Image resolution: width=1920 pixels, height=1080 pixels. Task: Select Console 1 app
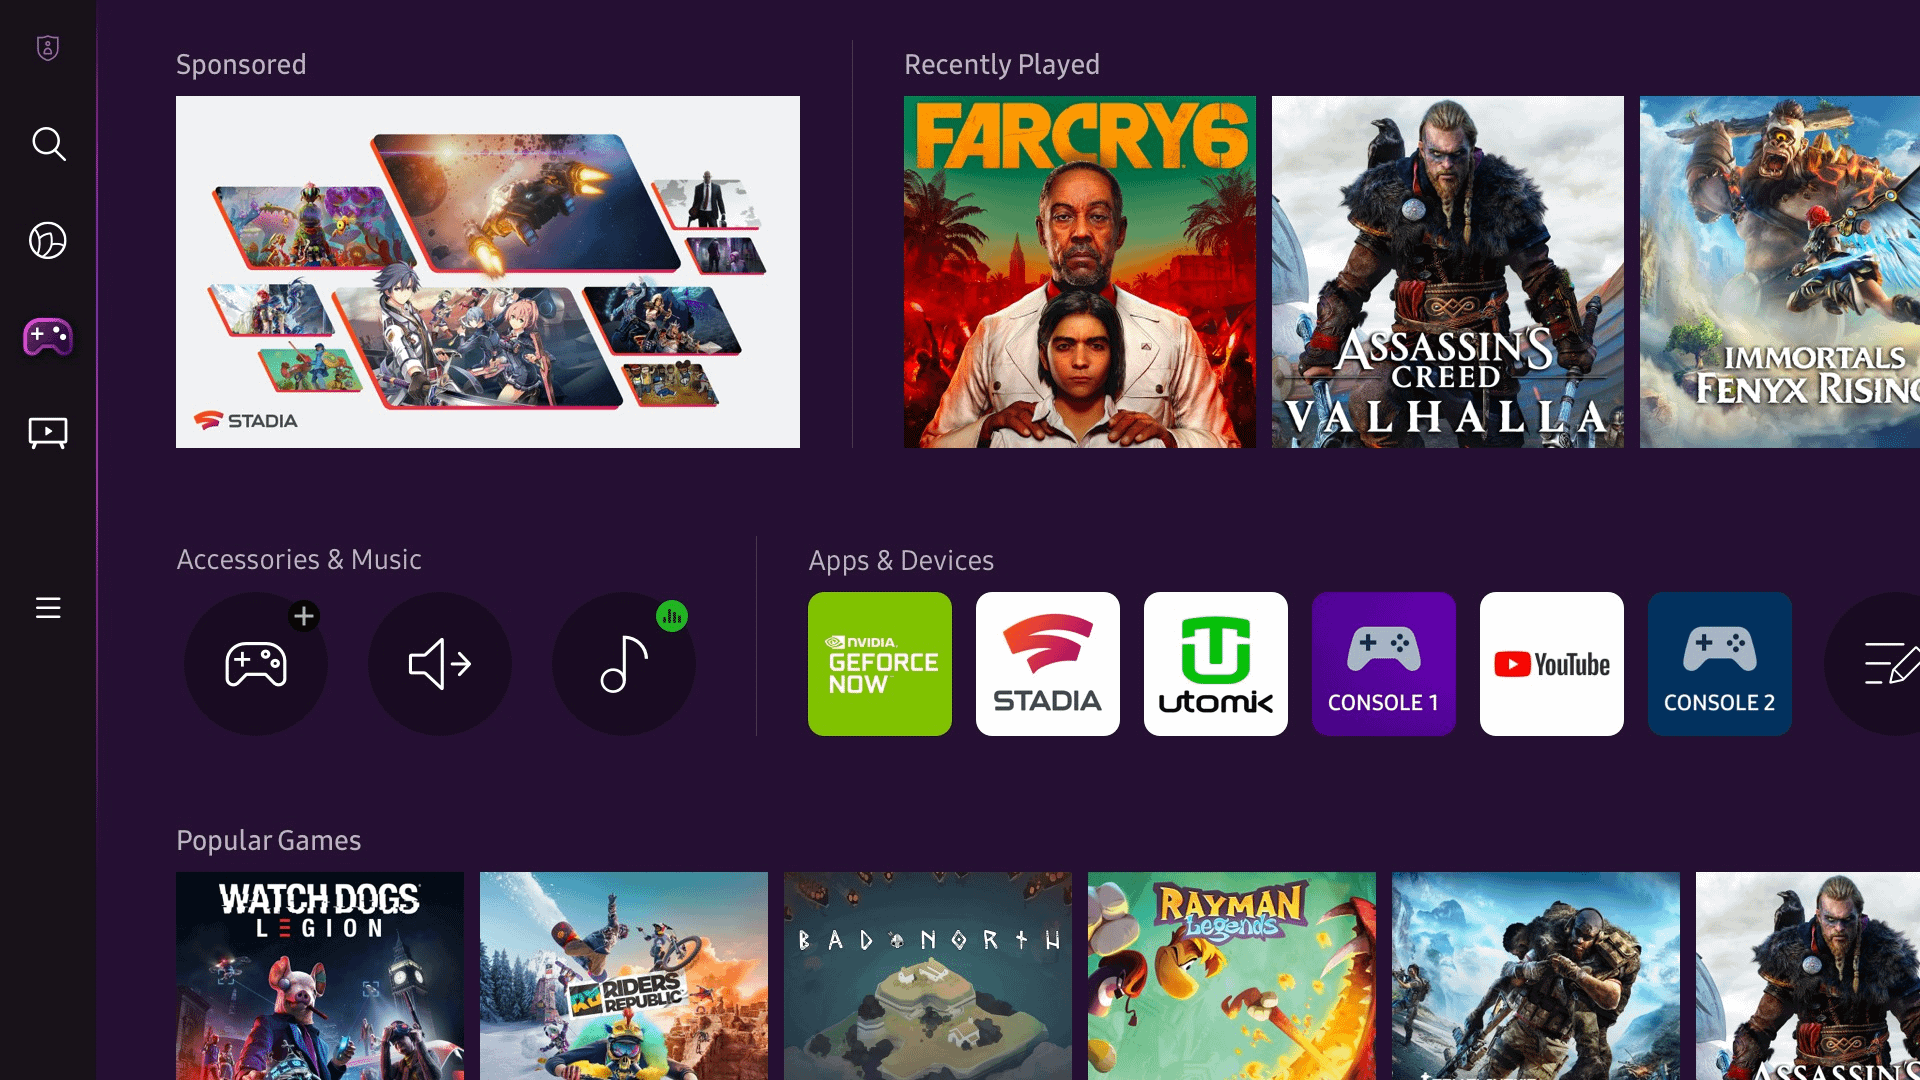point(1383,663)
